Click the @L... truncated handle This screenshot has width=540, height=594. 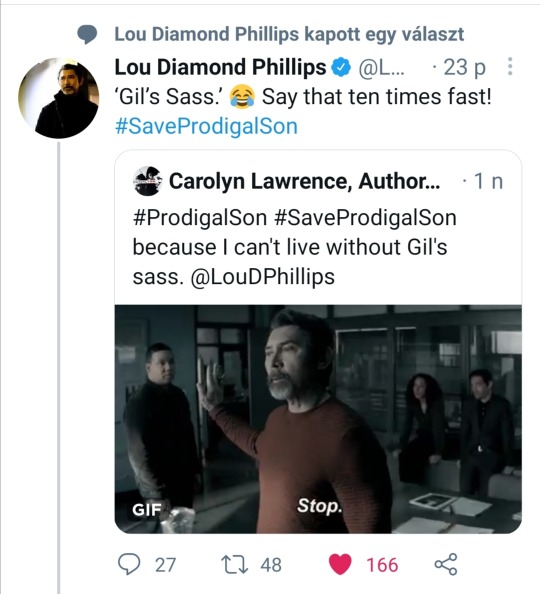[381, 68]
